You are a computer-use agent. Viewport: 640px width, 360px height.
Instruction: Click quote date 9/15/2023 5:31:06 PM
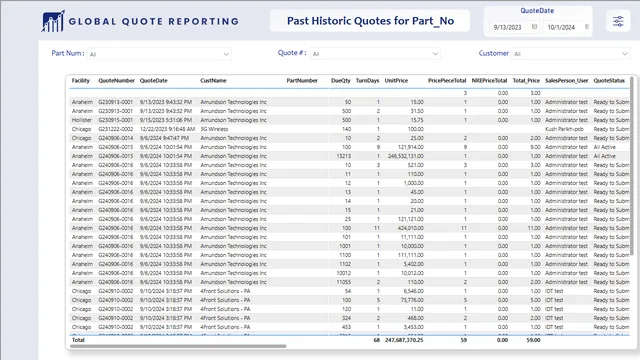[166, 120]
